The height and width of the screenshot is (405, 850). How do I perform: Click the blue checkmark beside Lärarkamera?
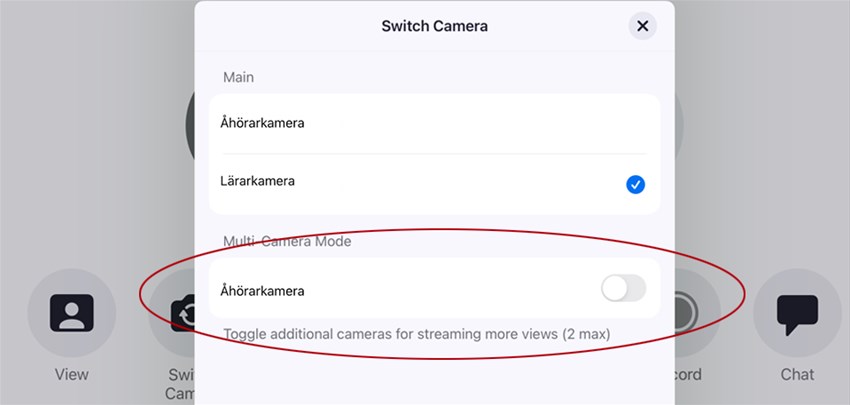(x=635, y=184)
